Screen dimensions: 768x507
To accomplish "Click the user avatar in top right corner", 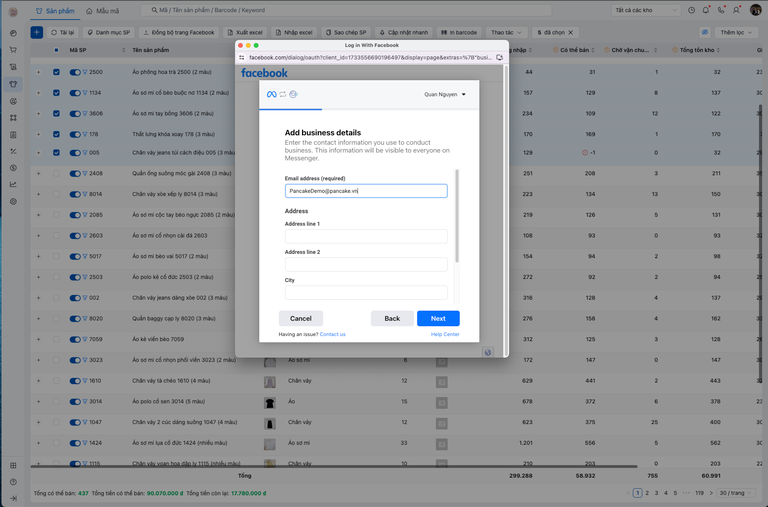I will pyautogui.click(x=756, y=10).
